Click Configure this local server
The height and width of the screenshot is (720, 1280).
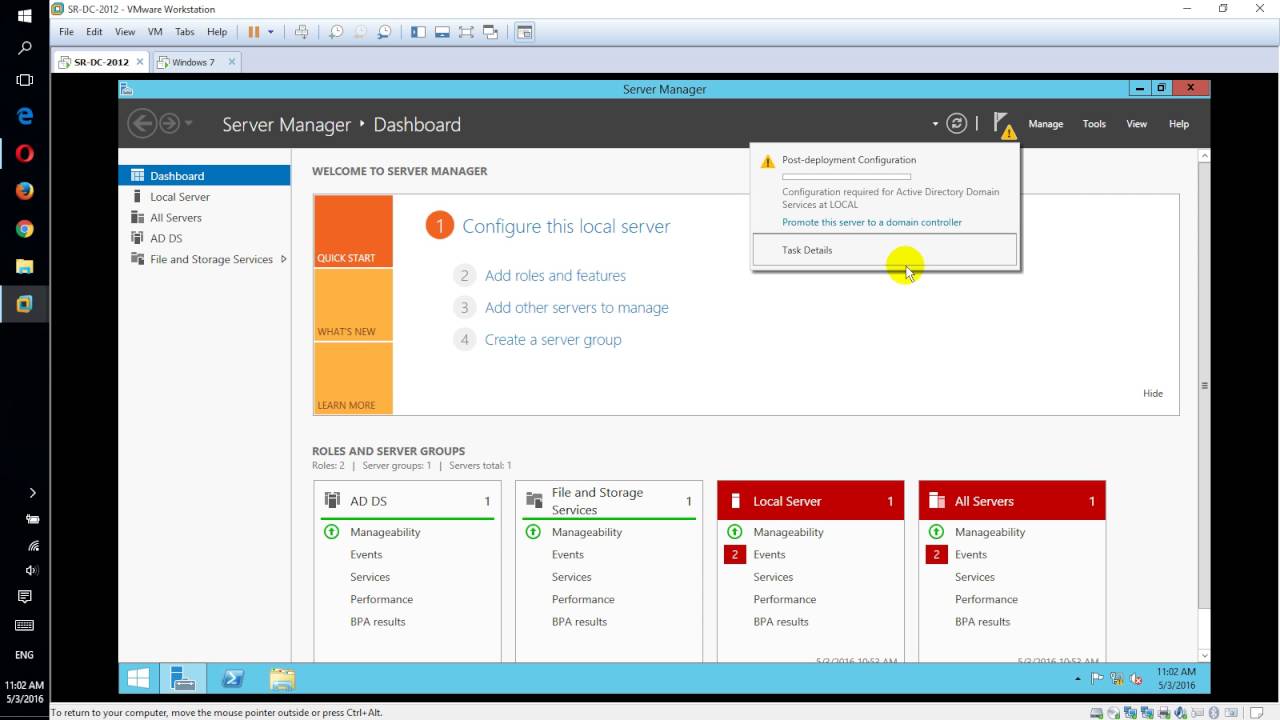click(x=566, y=226)
